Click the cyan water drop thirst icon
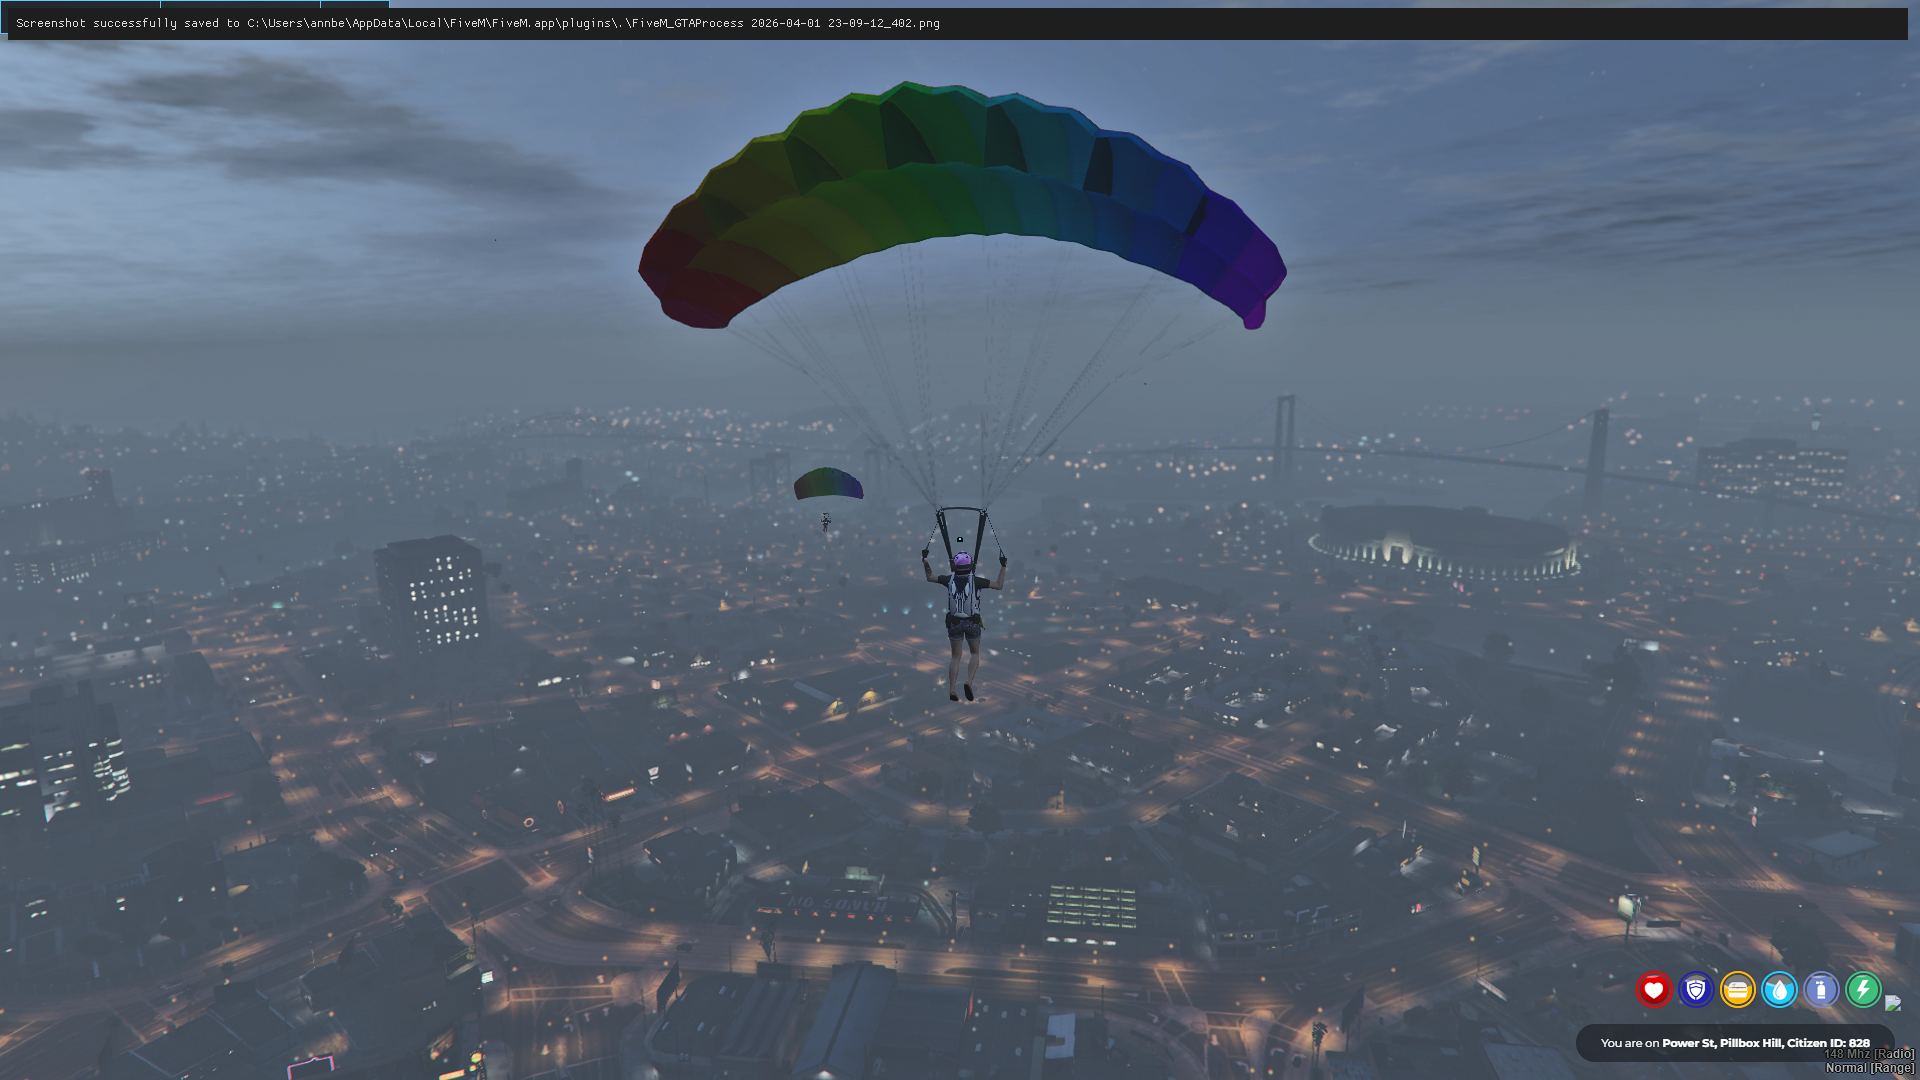Screen dimensions: 1920x1080 click(1780, 990)
